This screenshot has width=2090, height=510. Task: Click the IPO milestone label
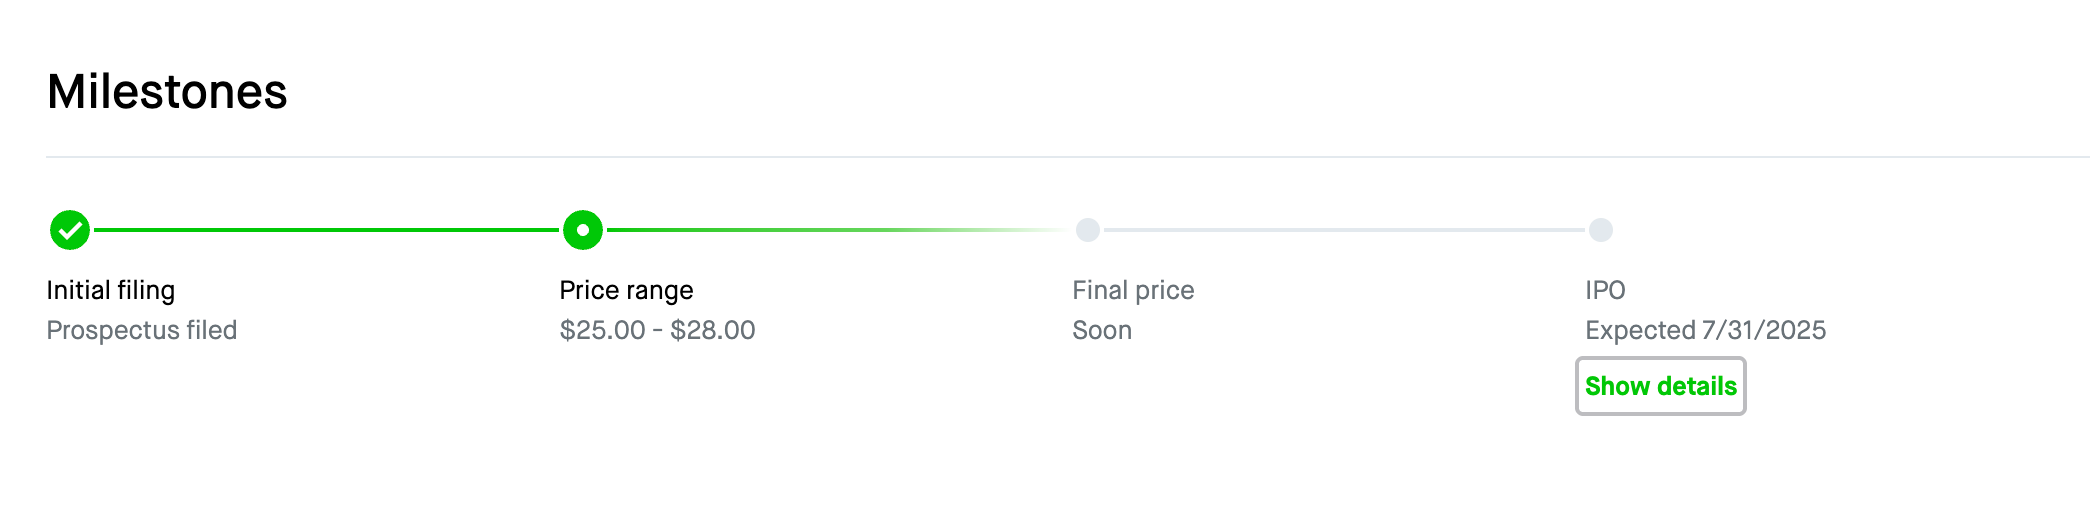click(1606, 290)
